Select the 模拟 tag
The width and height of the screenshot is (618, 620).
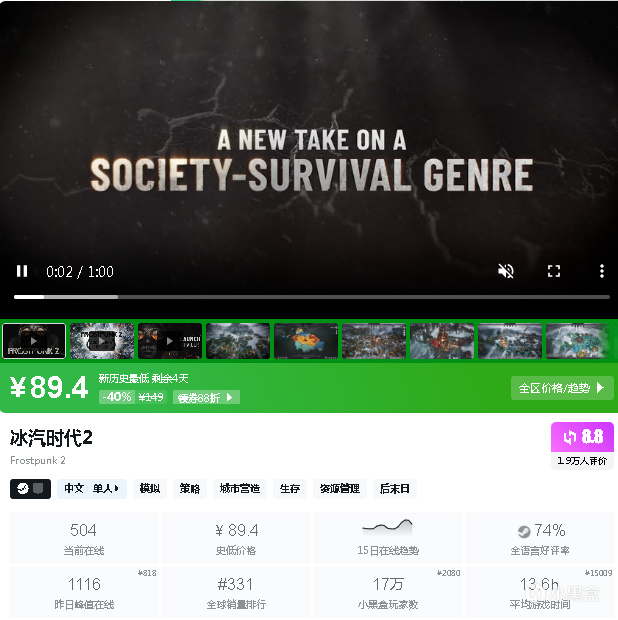click(150, 489)
